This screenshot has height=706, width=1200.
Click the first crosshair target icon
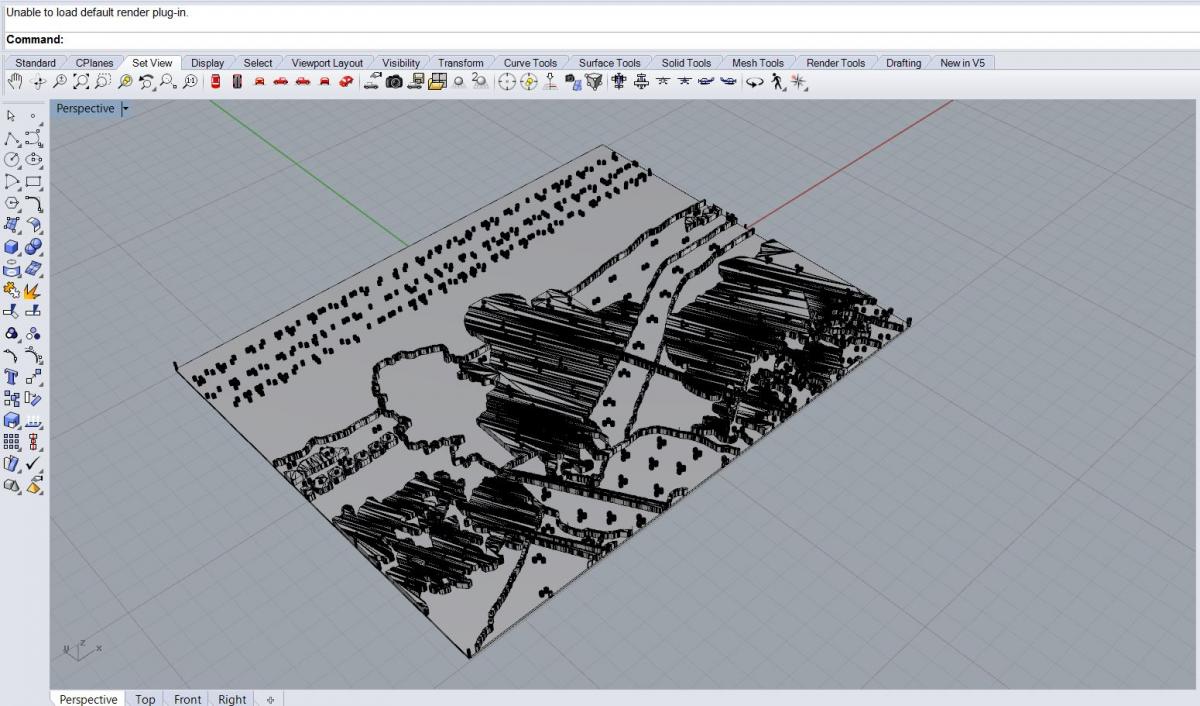point(507,82)
